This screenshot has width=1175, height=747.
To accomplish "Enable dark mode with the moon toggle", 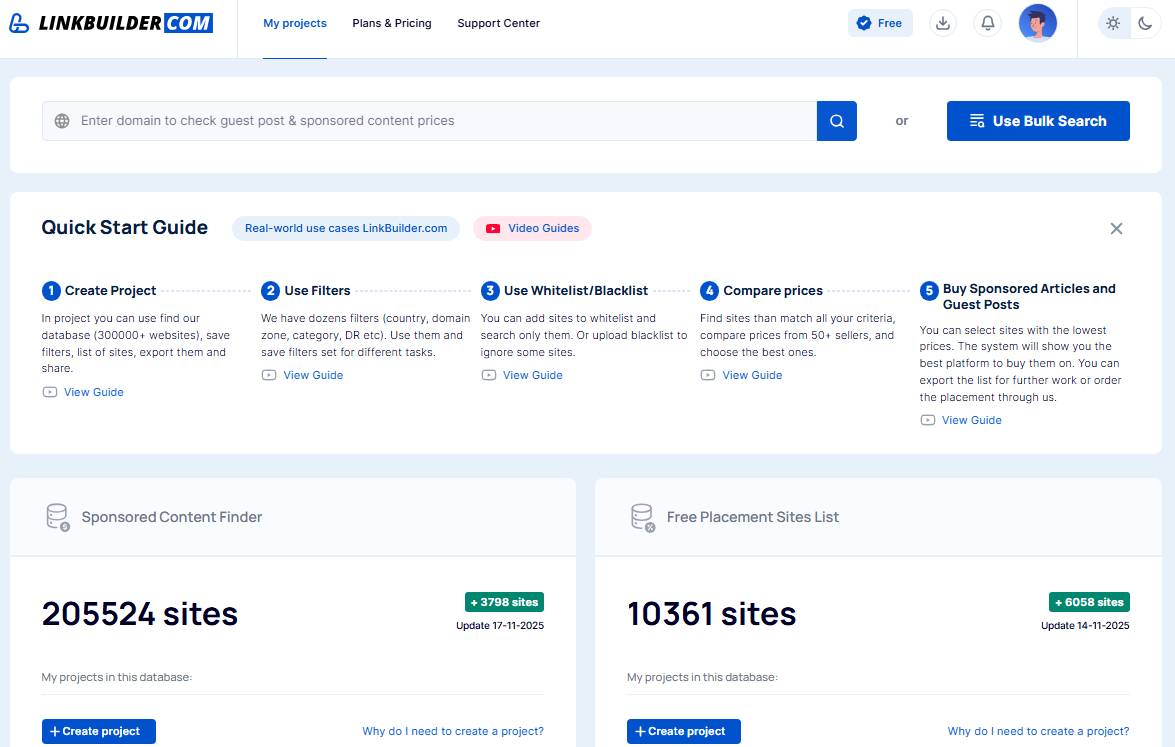I will 1145,22.
